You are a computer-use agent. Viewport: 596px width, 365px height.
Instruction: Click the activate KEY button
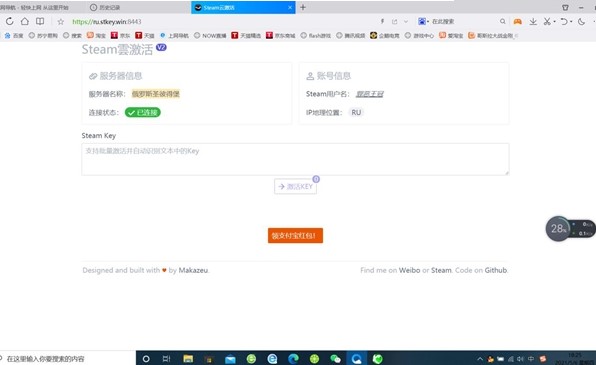pyautogui.click(x=295, y=186)
